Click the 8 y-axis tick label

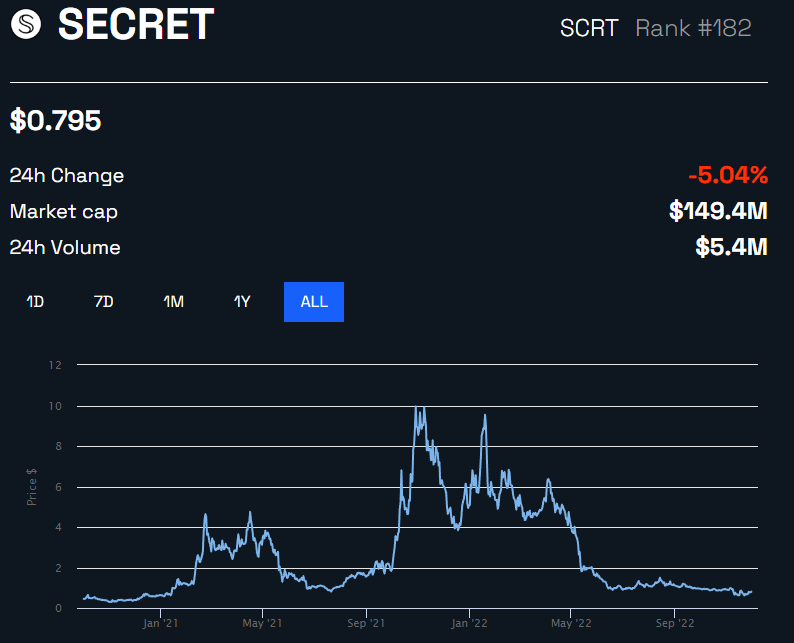[x=59, y=446]
